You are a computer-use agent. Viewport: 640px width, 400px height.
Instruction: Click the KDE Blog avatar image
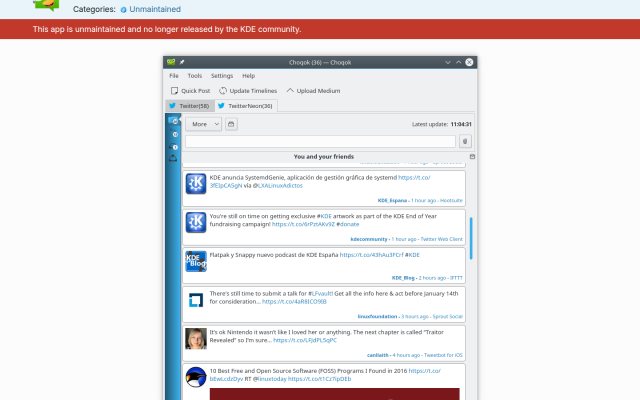[x=196, y=261]
